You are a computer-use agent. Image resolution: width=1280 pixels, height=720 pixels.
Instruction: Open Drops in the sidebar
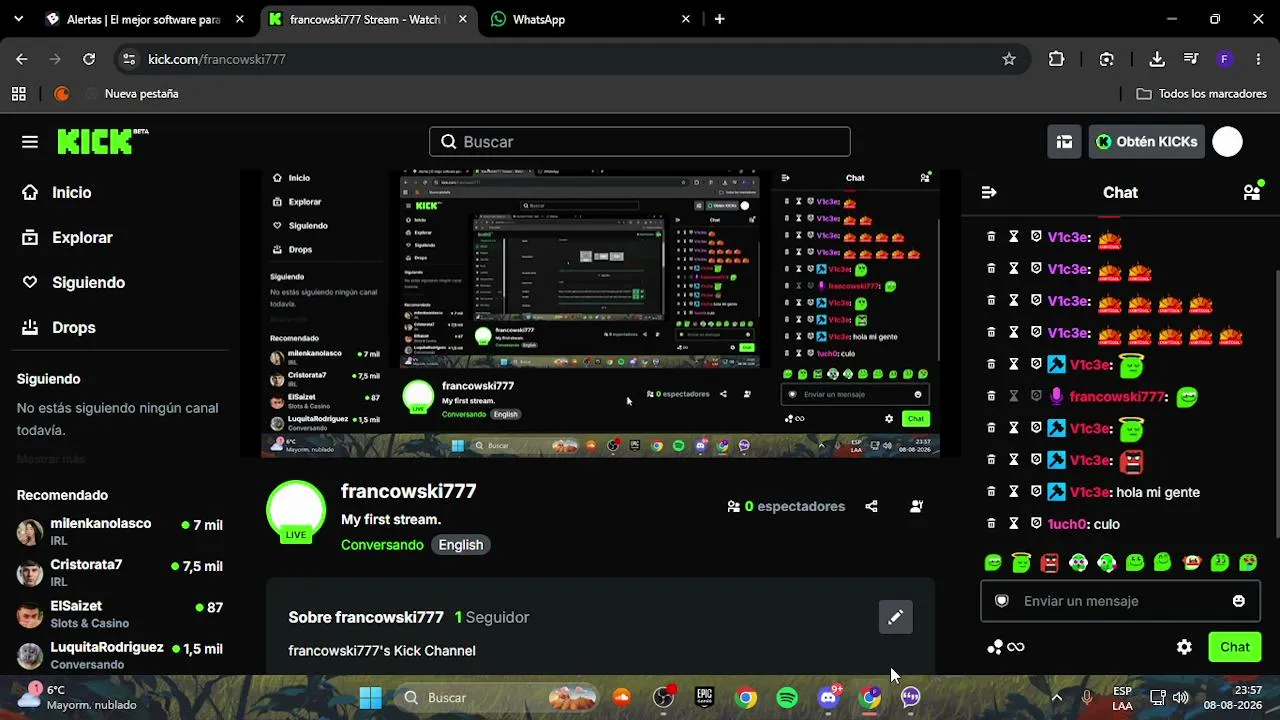59,327
